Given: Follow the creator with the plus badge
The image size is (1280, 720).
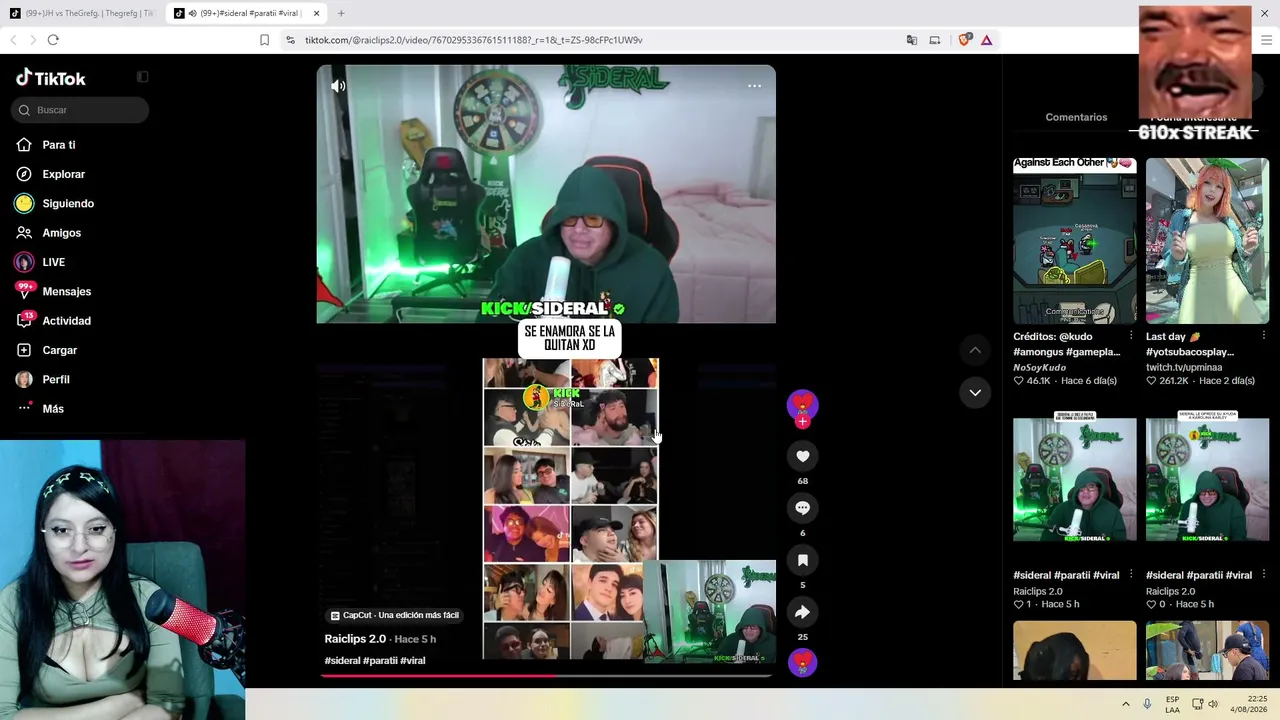Looking at the screenshot, I should point(802,421).
